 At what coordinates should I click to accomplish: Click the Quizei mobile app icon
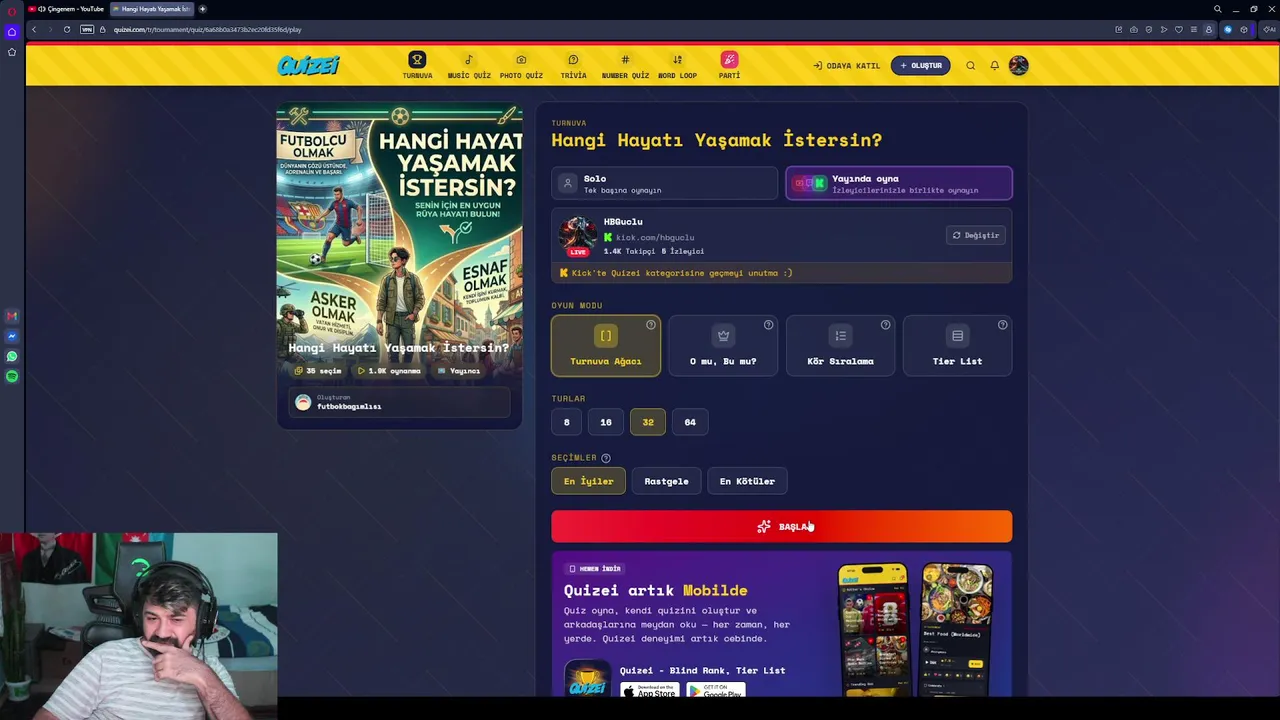tap(587, 678)
